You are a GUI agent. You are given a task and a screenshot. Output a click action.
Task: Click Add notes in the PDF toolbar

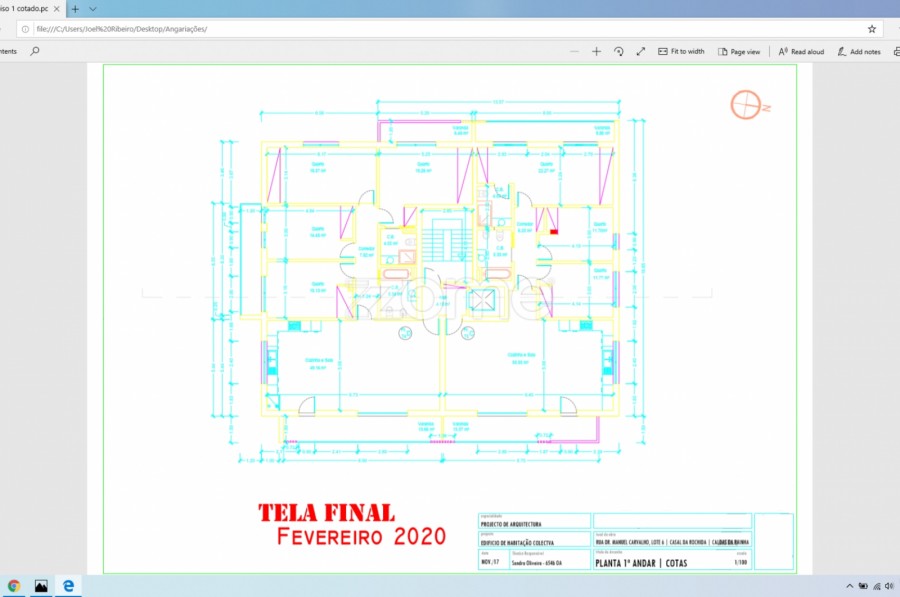point(859,51)
